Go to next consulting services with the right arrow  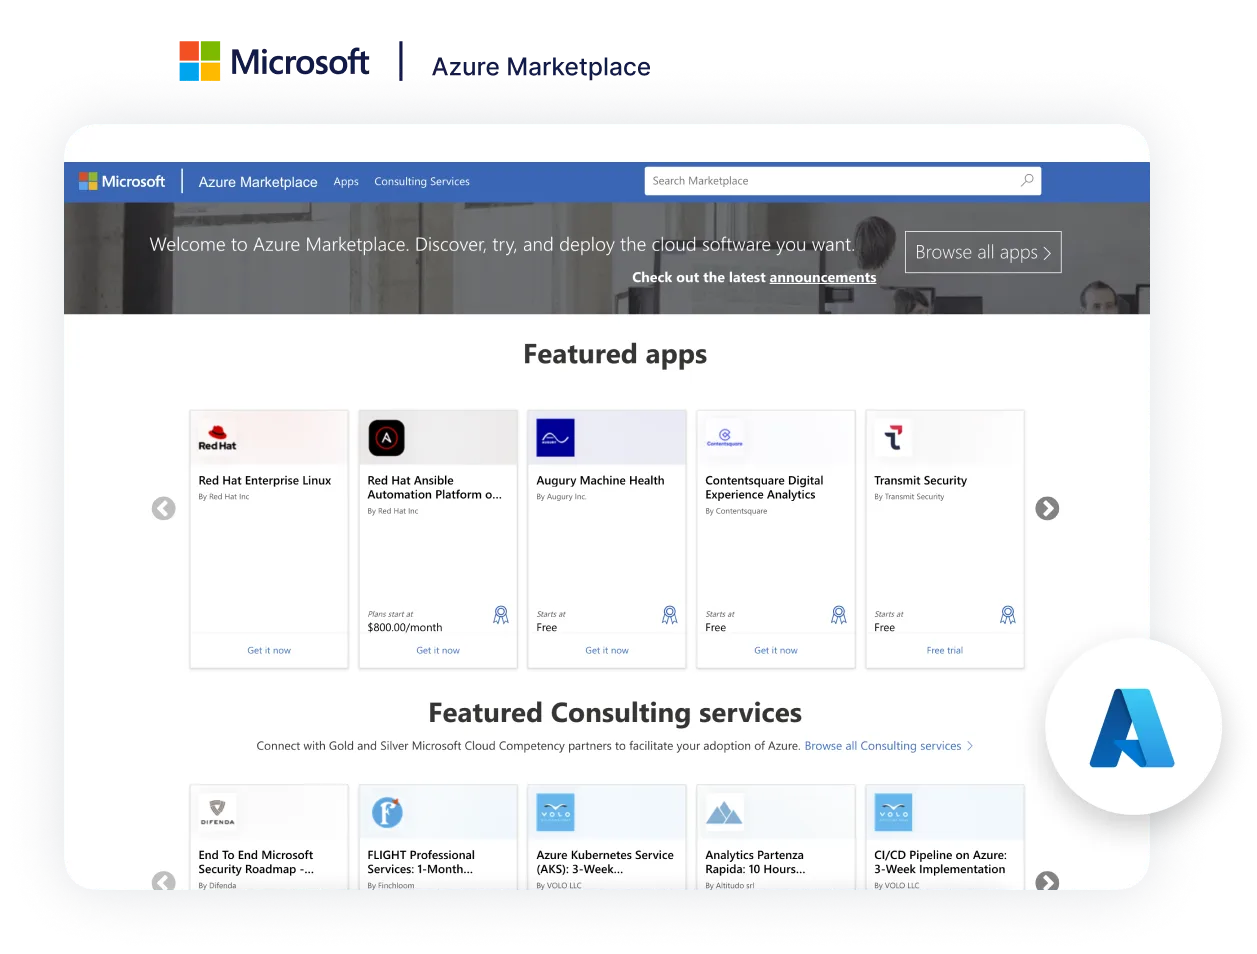(1047, 881)
